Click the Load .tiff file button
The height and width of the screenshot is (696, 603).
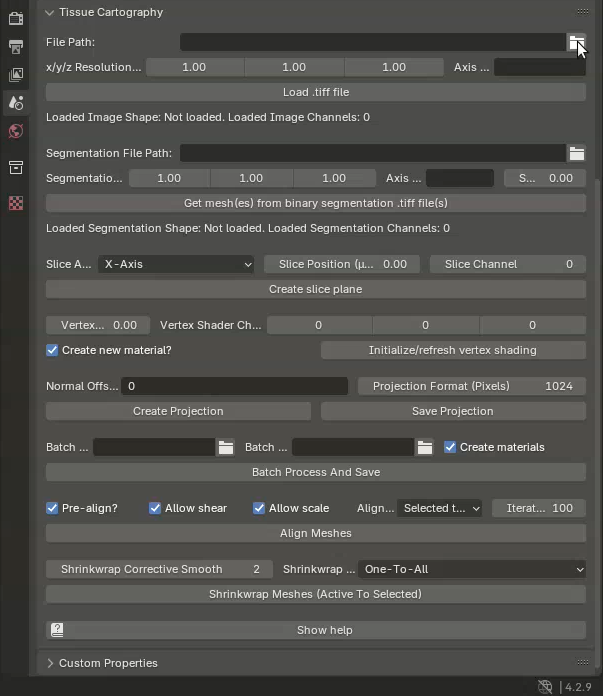click(315, 92)
